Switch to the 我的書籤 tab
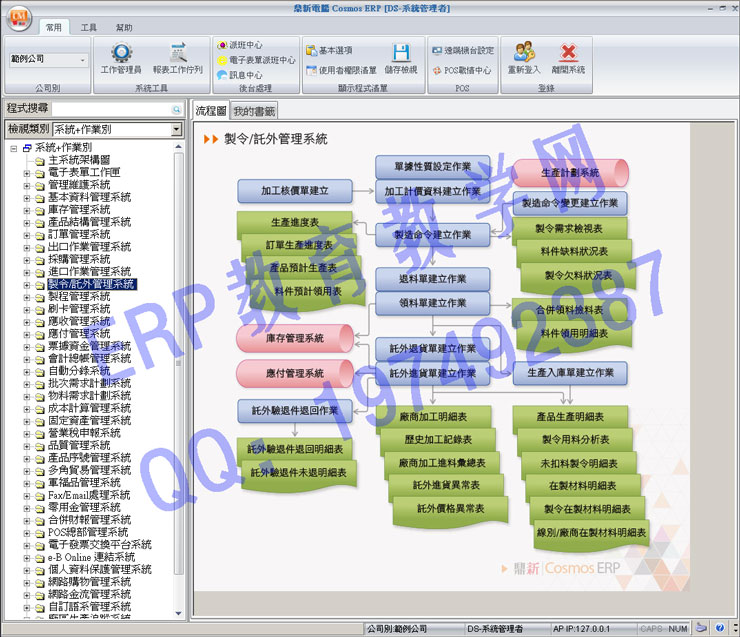This screenshot has height=637, width=740. coord(254,112)
